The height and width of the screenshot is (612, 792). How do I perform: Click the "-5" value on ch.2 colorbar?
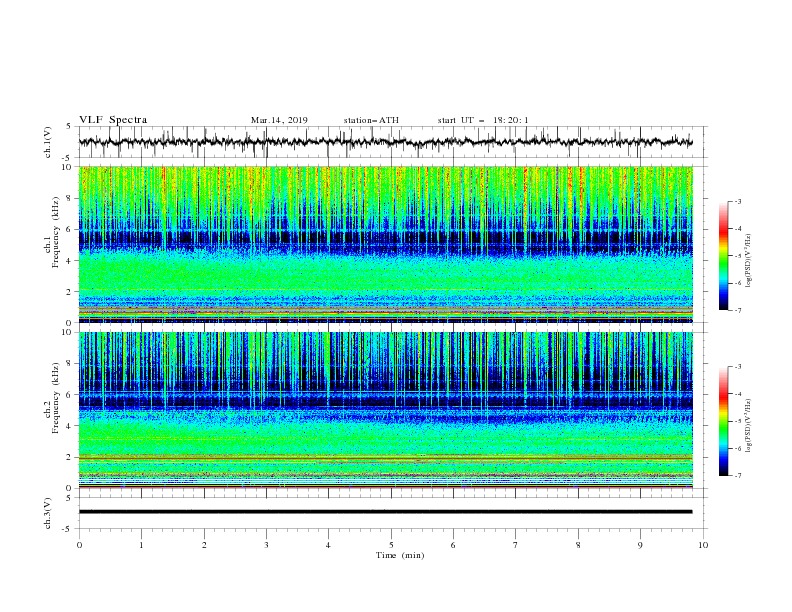pos(737,421)
